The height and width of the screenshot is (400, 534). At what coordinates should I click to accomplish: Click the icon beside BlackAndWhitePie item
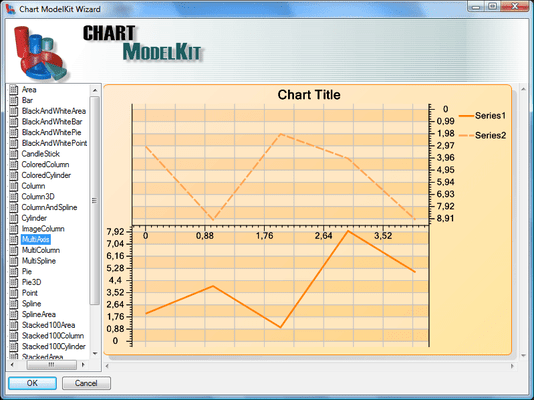14,132
